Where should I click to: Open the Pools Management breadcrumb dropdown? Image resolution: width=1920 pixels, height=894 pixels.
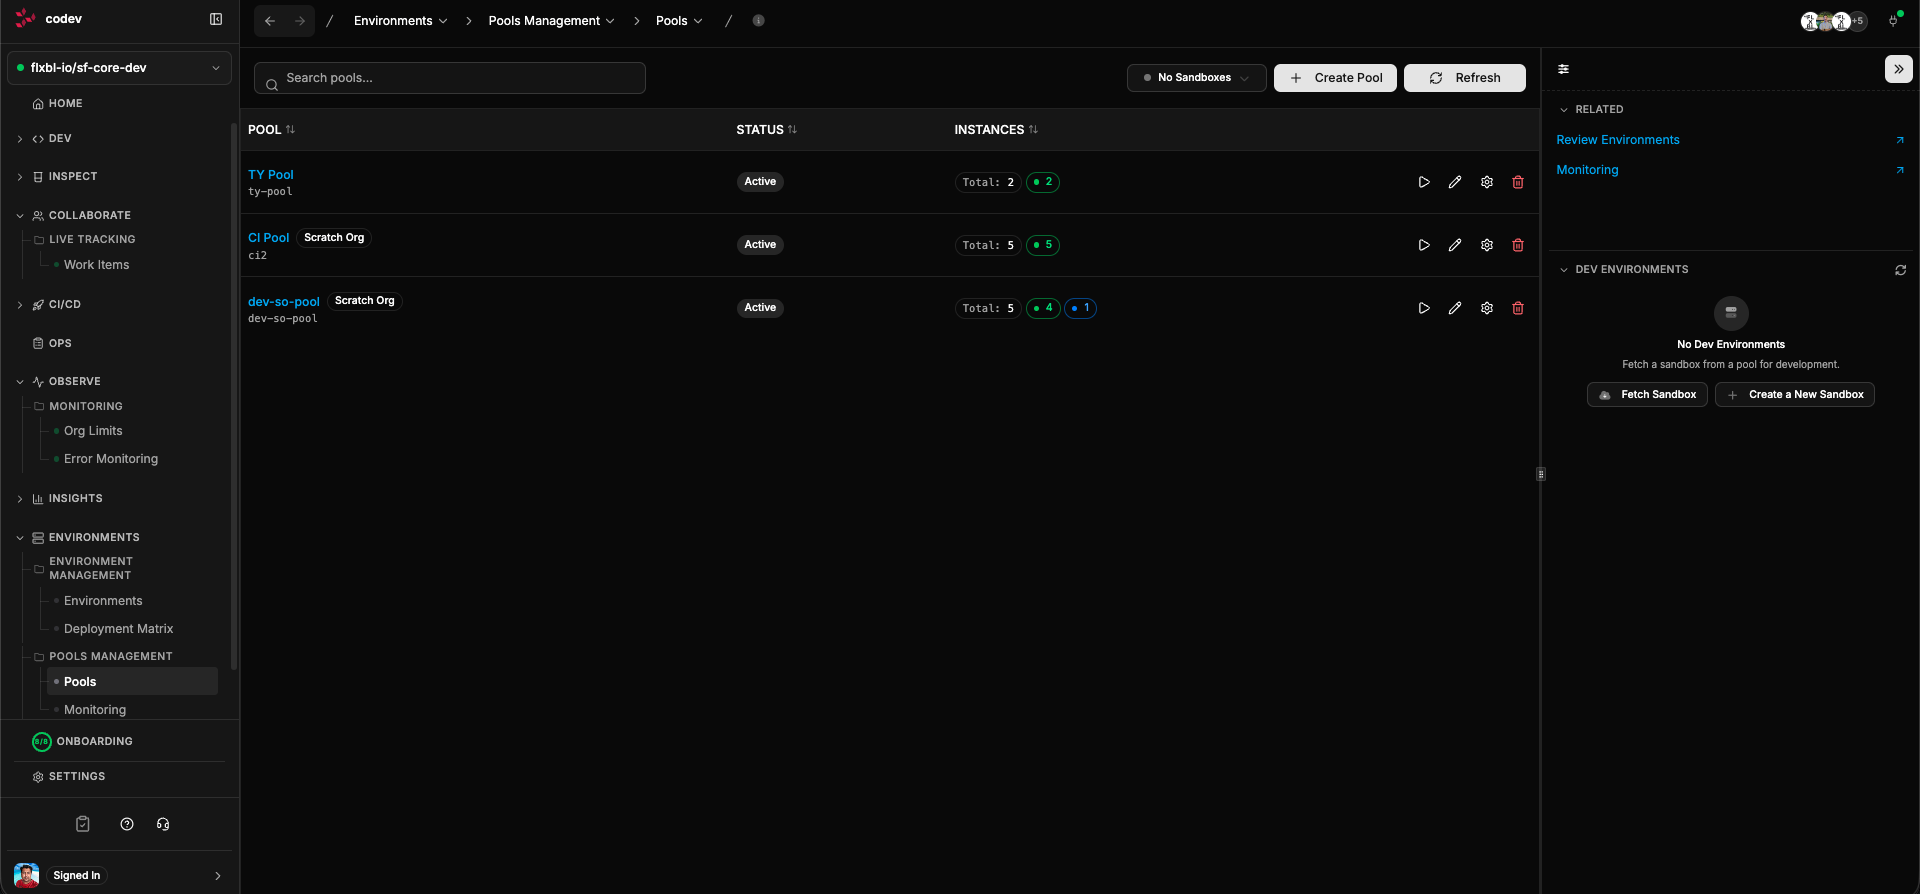(551, 21)
